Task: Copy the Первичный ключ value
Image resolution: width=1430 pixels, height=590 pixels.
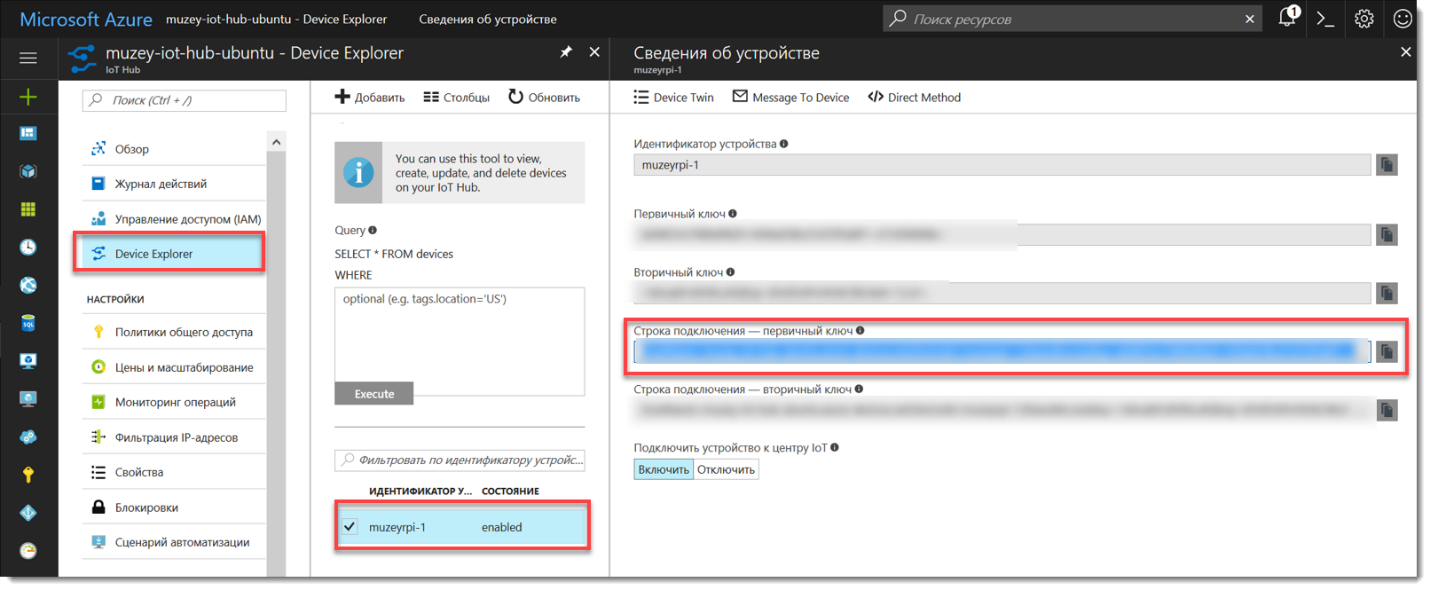Action: tap(1386, 235)
